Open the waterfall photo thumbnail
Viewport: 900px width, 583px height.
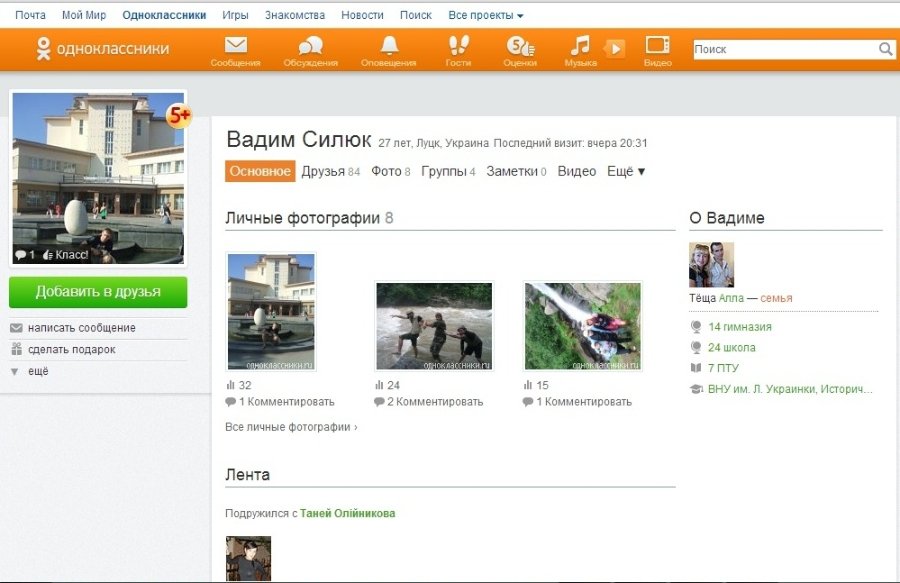tap(582, 325)
